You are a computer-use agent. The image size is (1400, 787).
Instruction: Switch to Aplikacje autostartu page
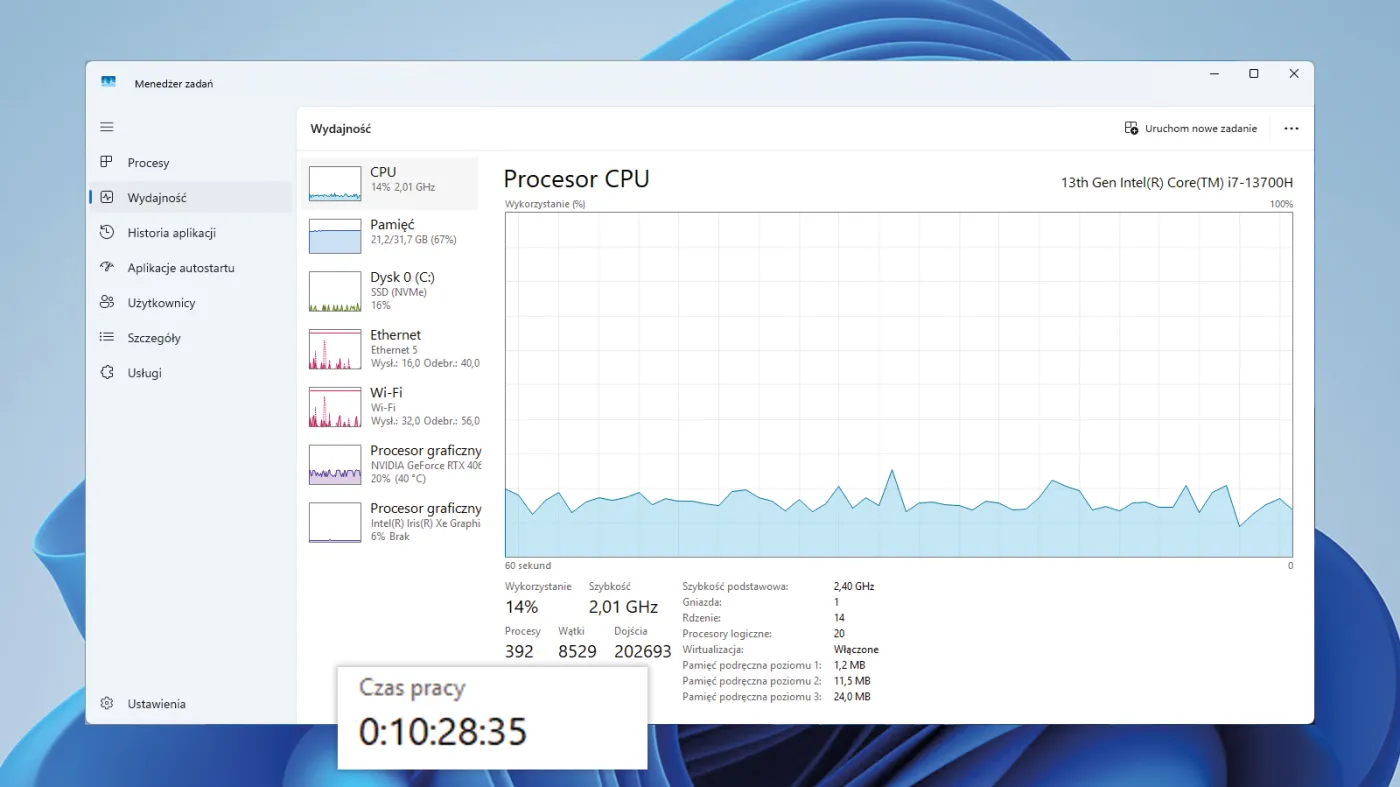[x=181, y=268]
